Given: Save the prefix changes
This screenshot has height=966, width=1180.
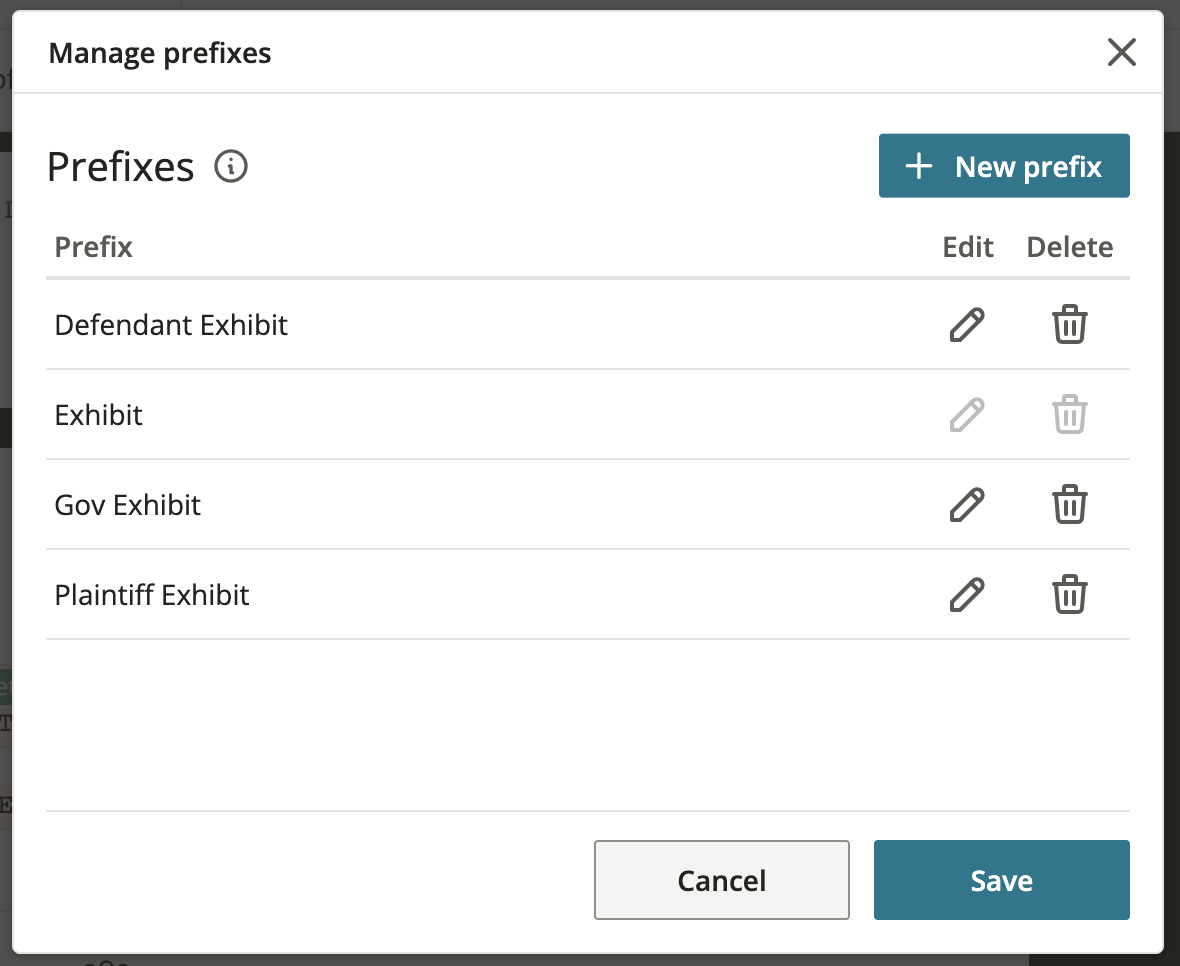Looking at the screenshot, I should pos(1001,880).
